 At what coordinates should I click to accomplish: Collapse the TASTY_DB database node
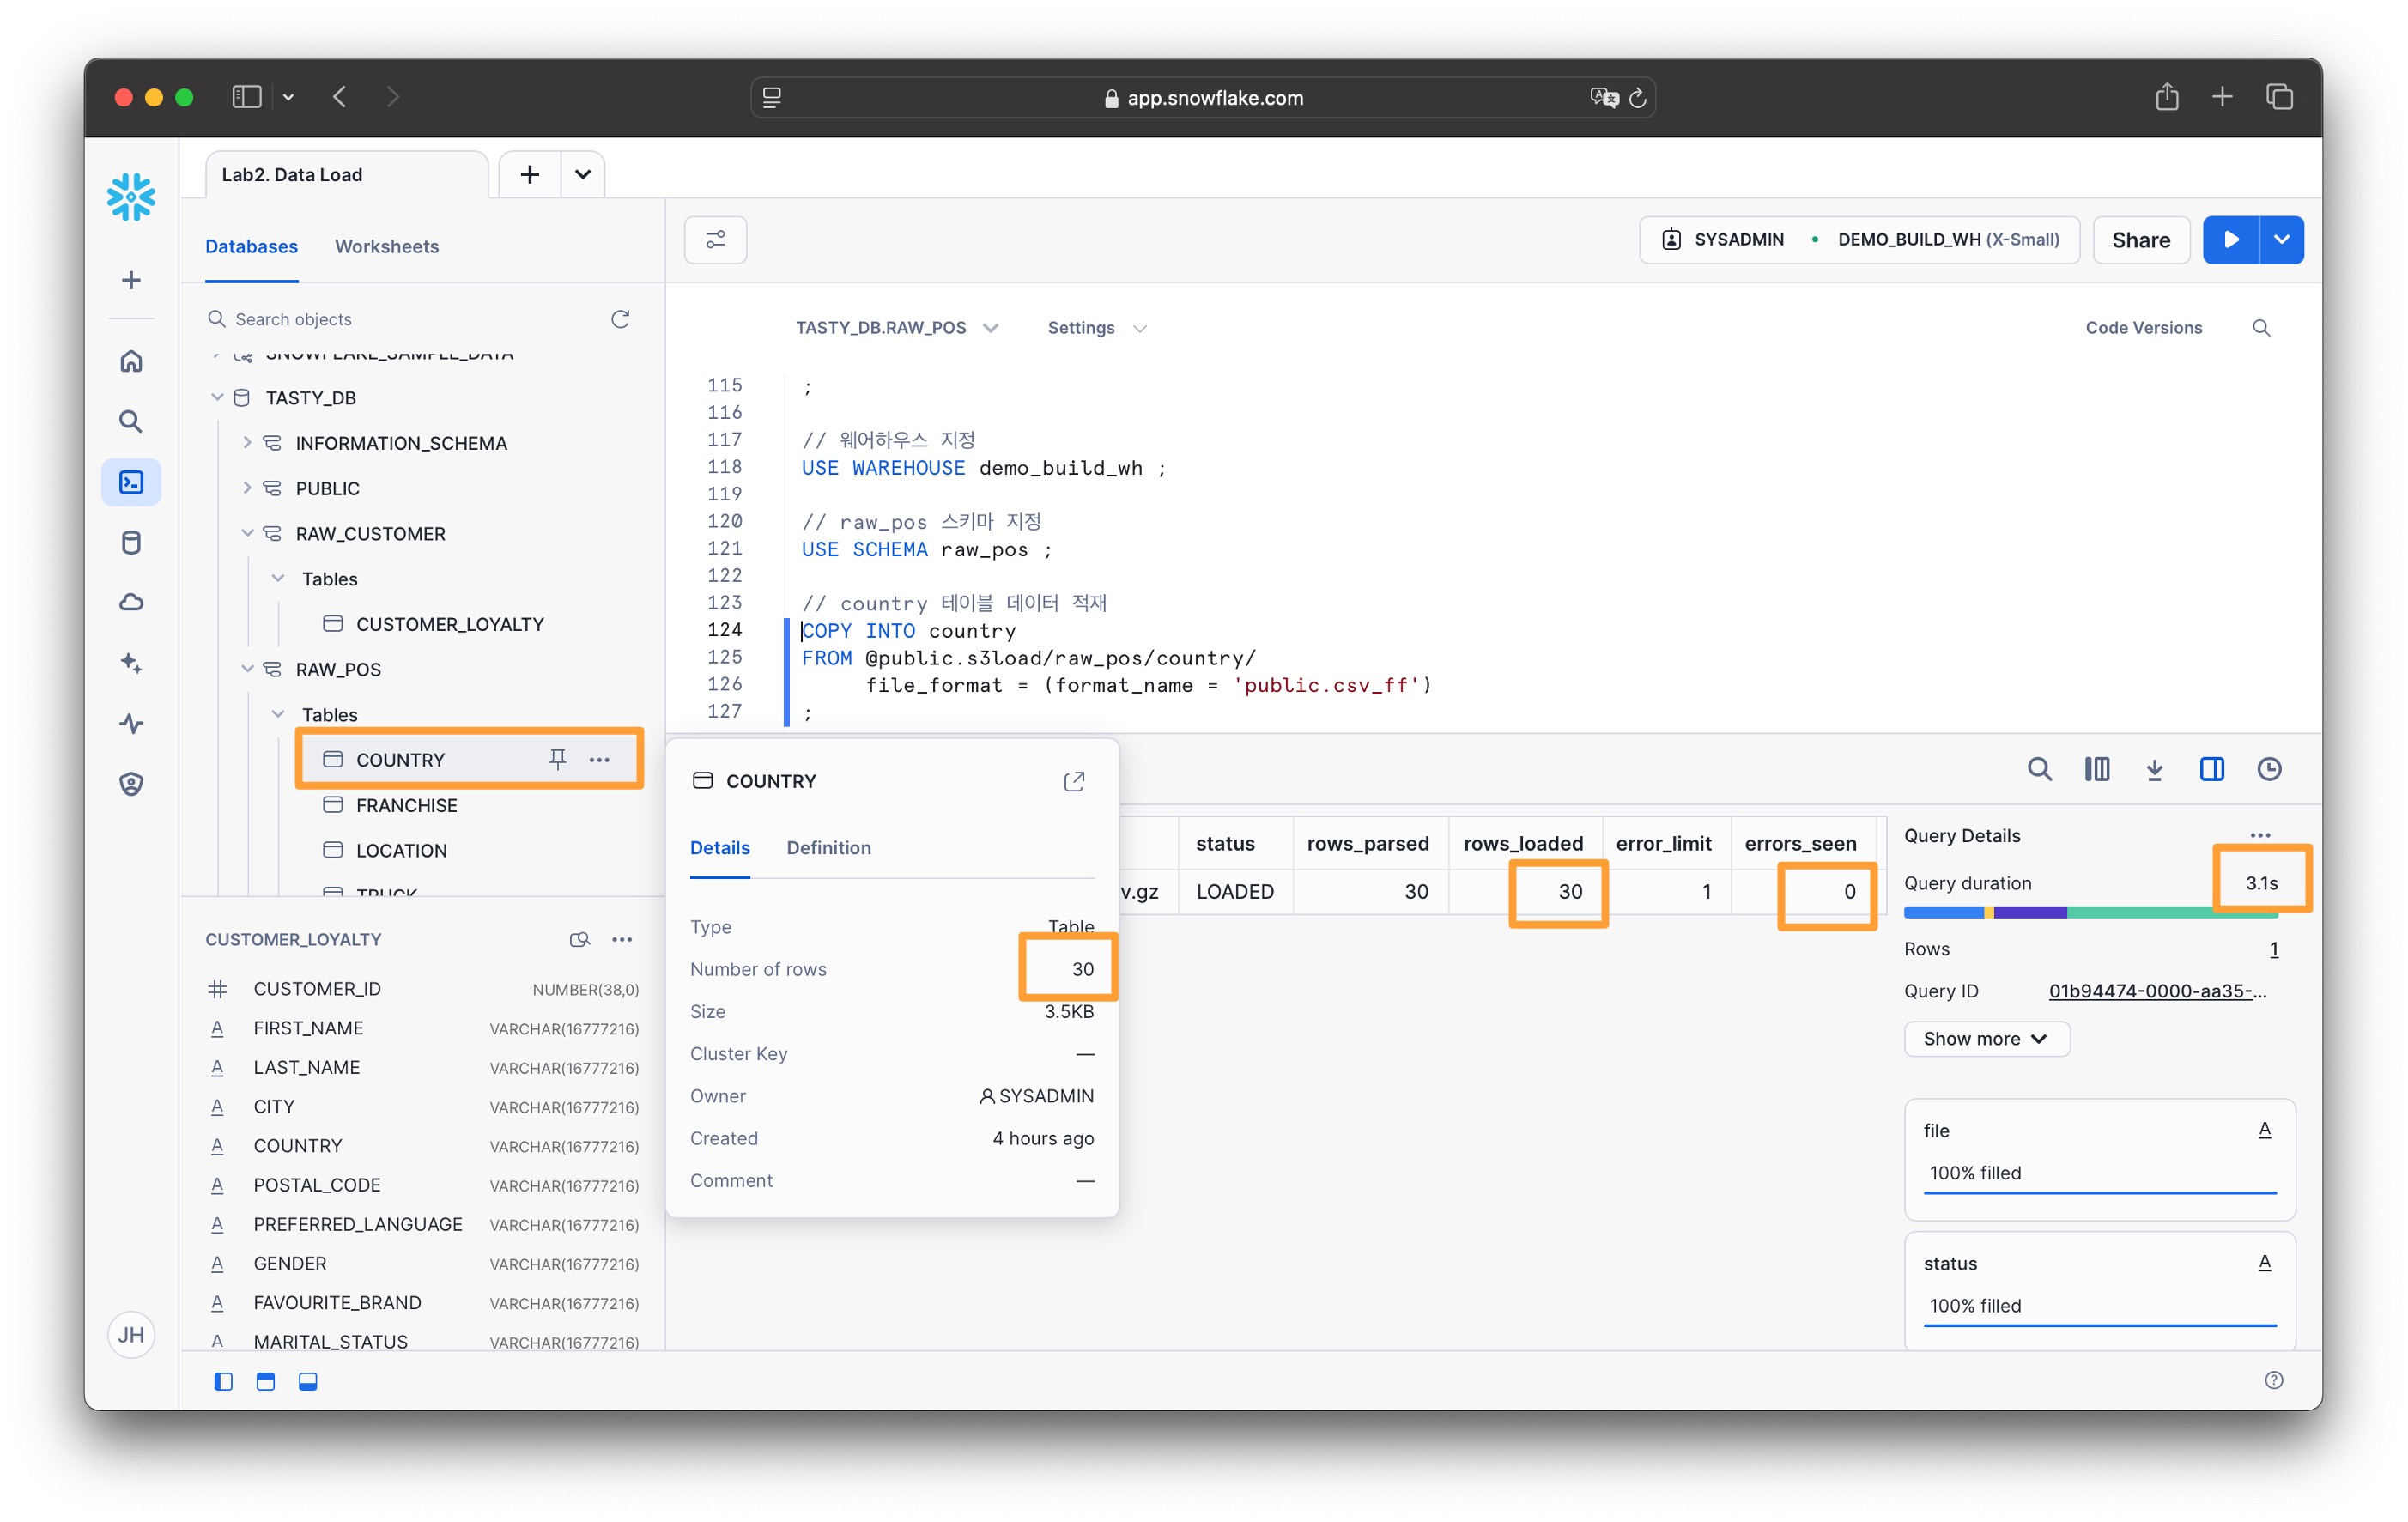coord(217,398)
